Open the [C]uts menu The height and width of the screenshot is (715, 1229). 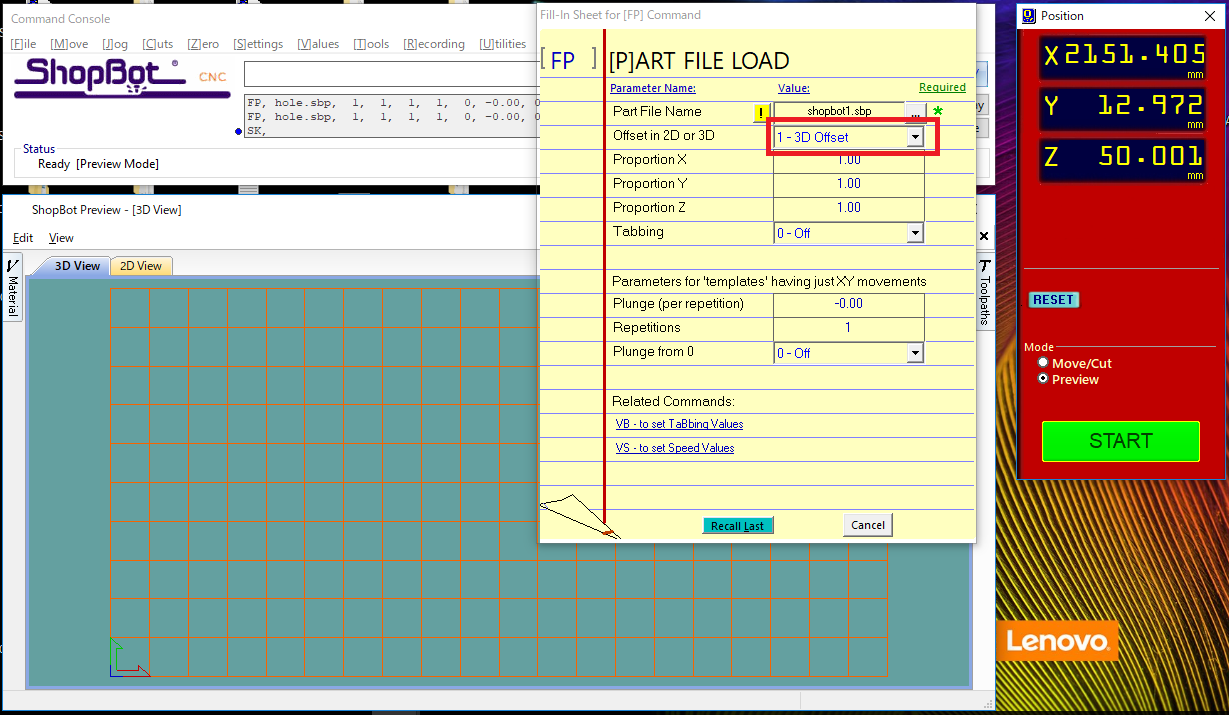tap(158, 44)
